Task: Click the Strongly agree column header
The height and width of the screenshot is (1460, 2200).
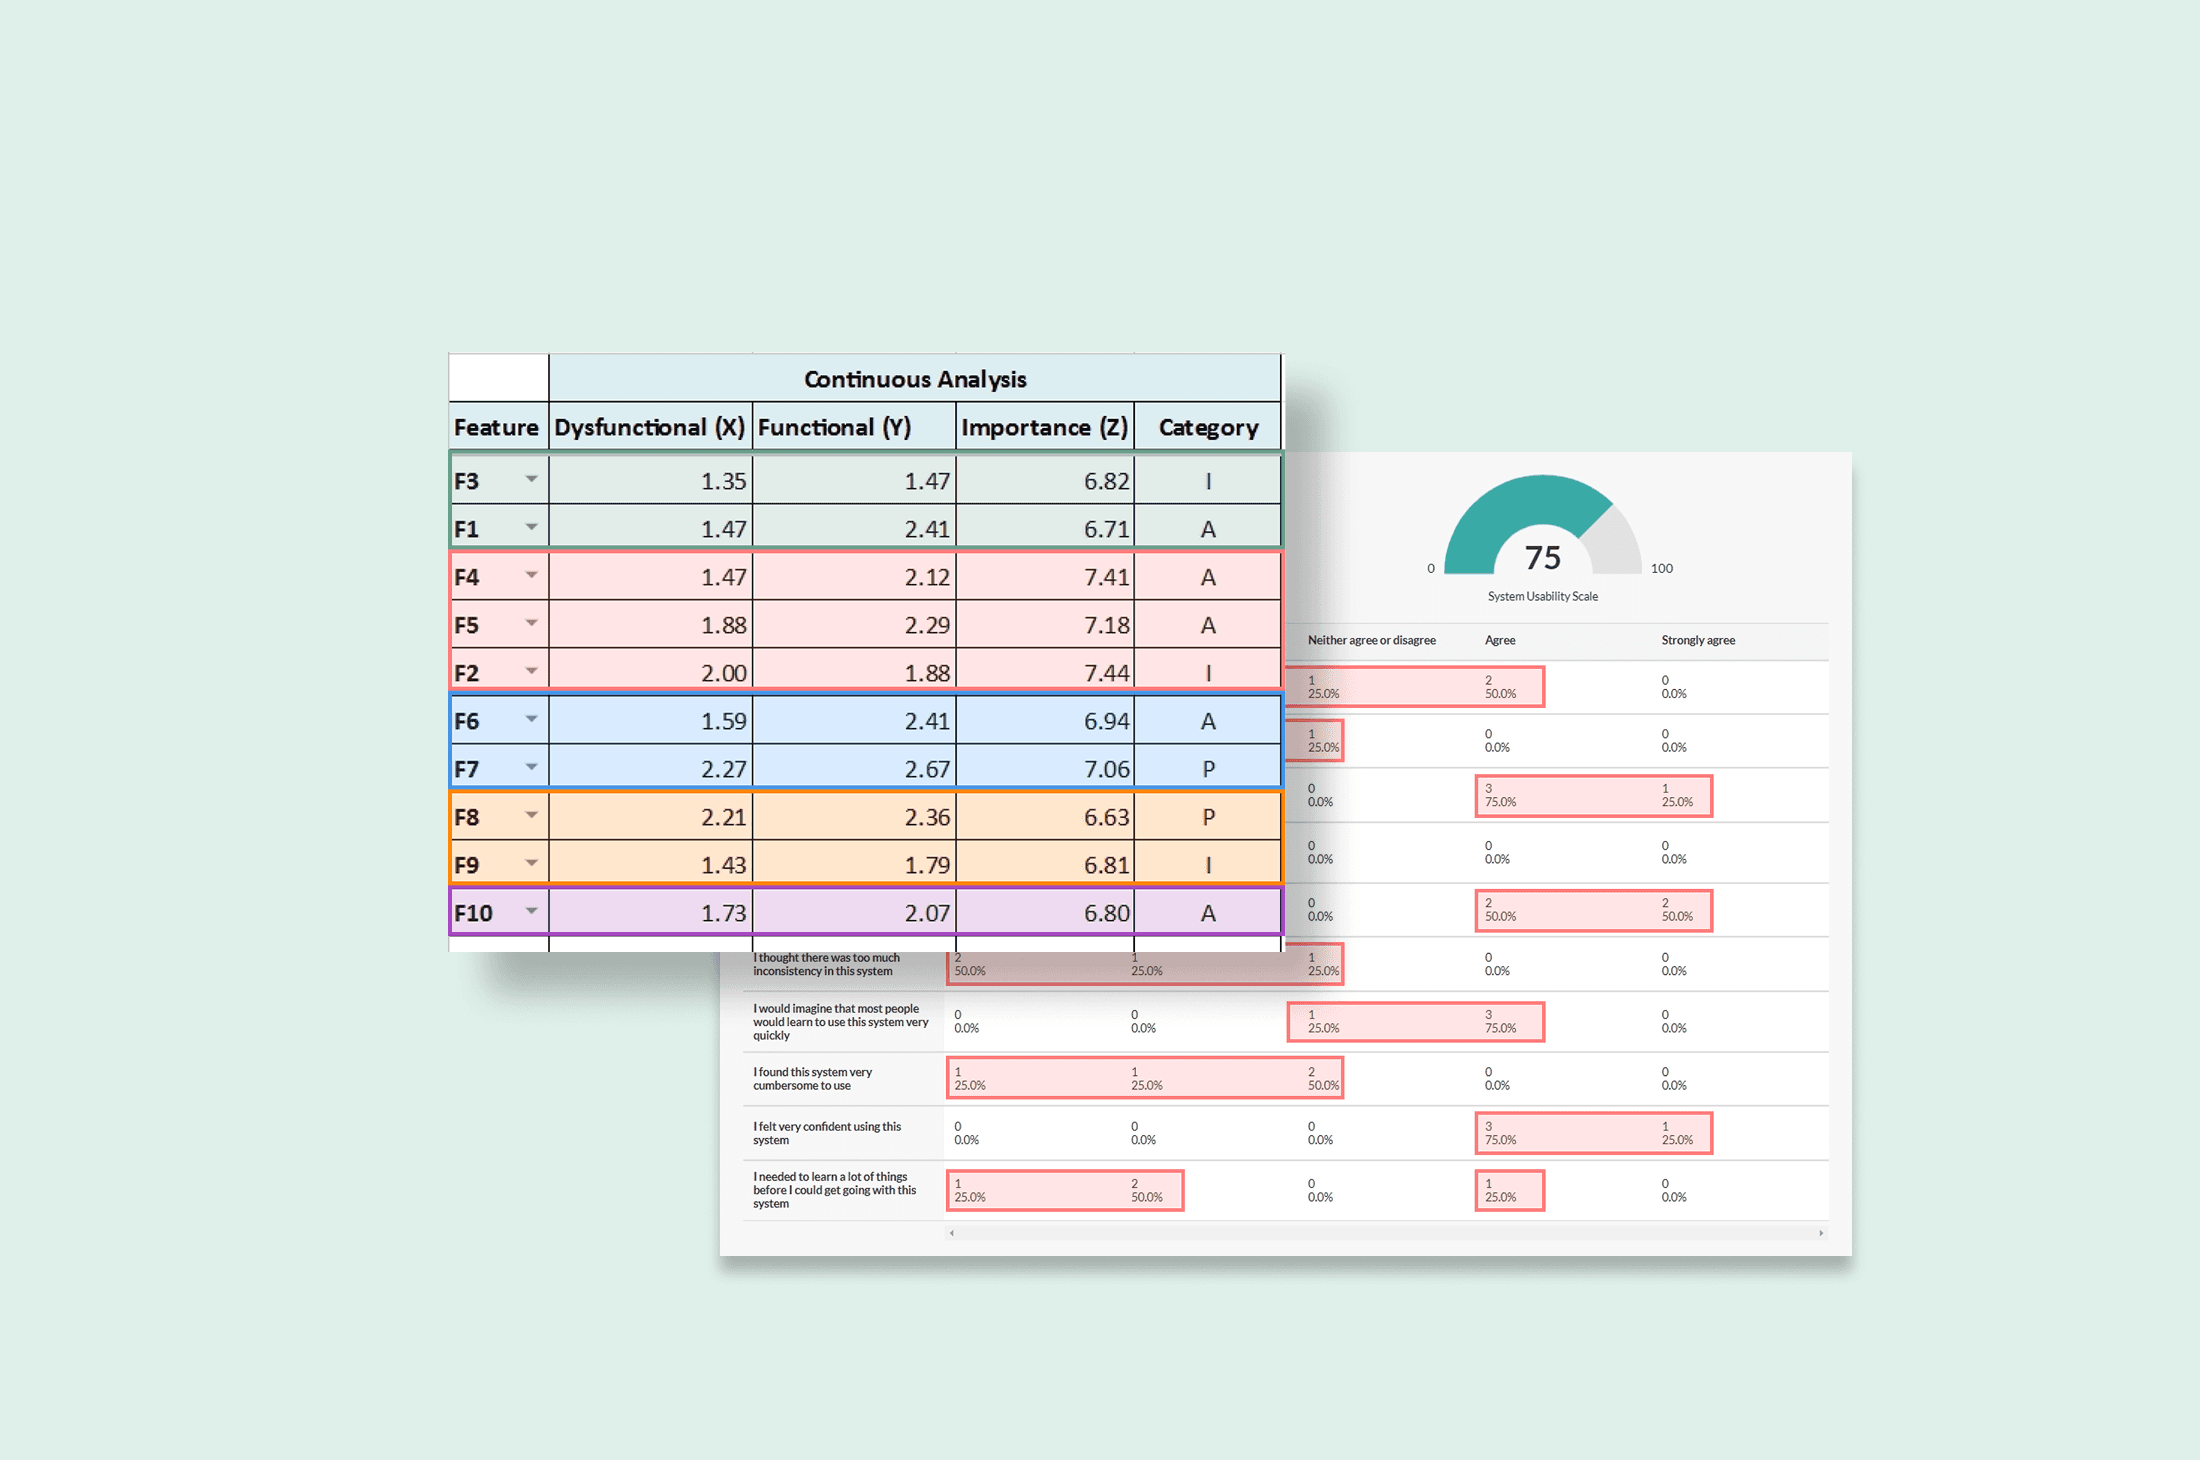Action: coord(1698,640)
